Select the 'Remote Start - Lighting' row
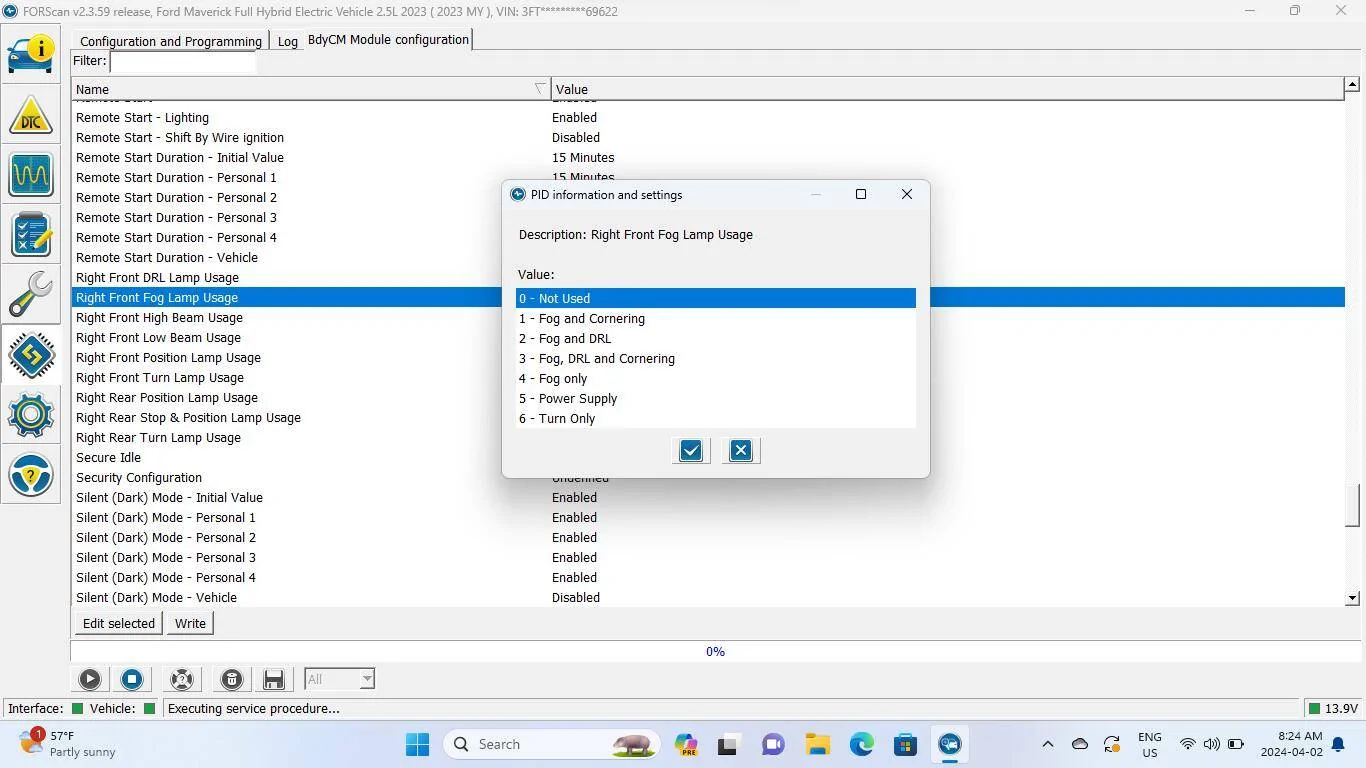1366x768 pixels. 708,117
